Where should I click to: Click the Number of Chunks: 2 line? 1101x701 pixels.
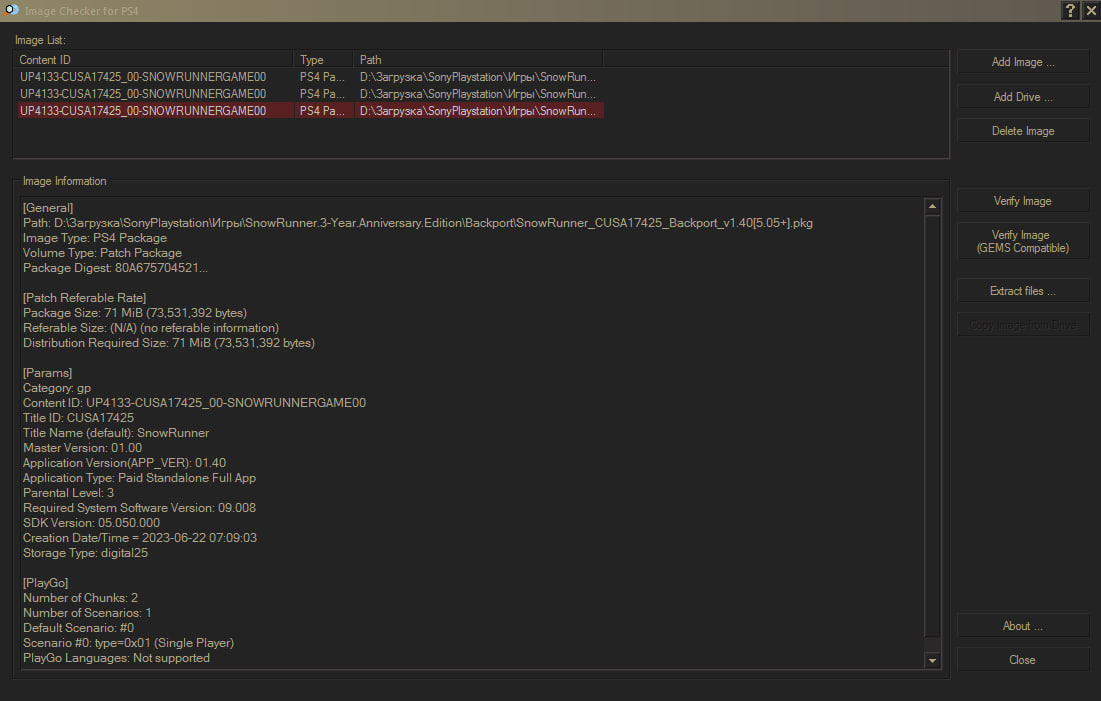[80, 598]
